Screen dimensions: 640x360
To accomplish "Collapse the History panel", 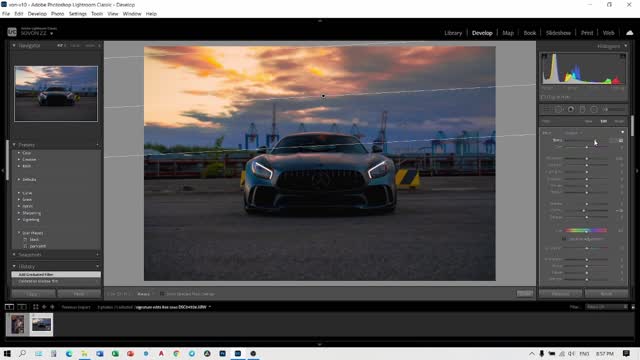I will 14,267.
